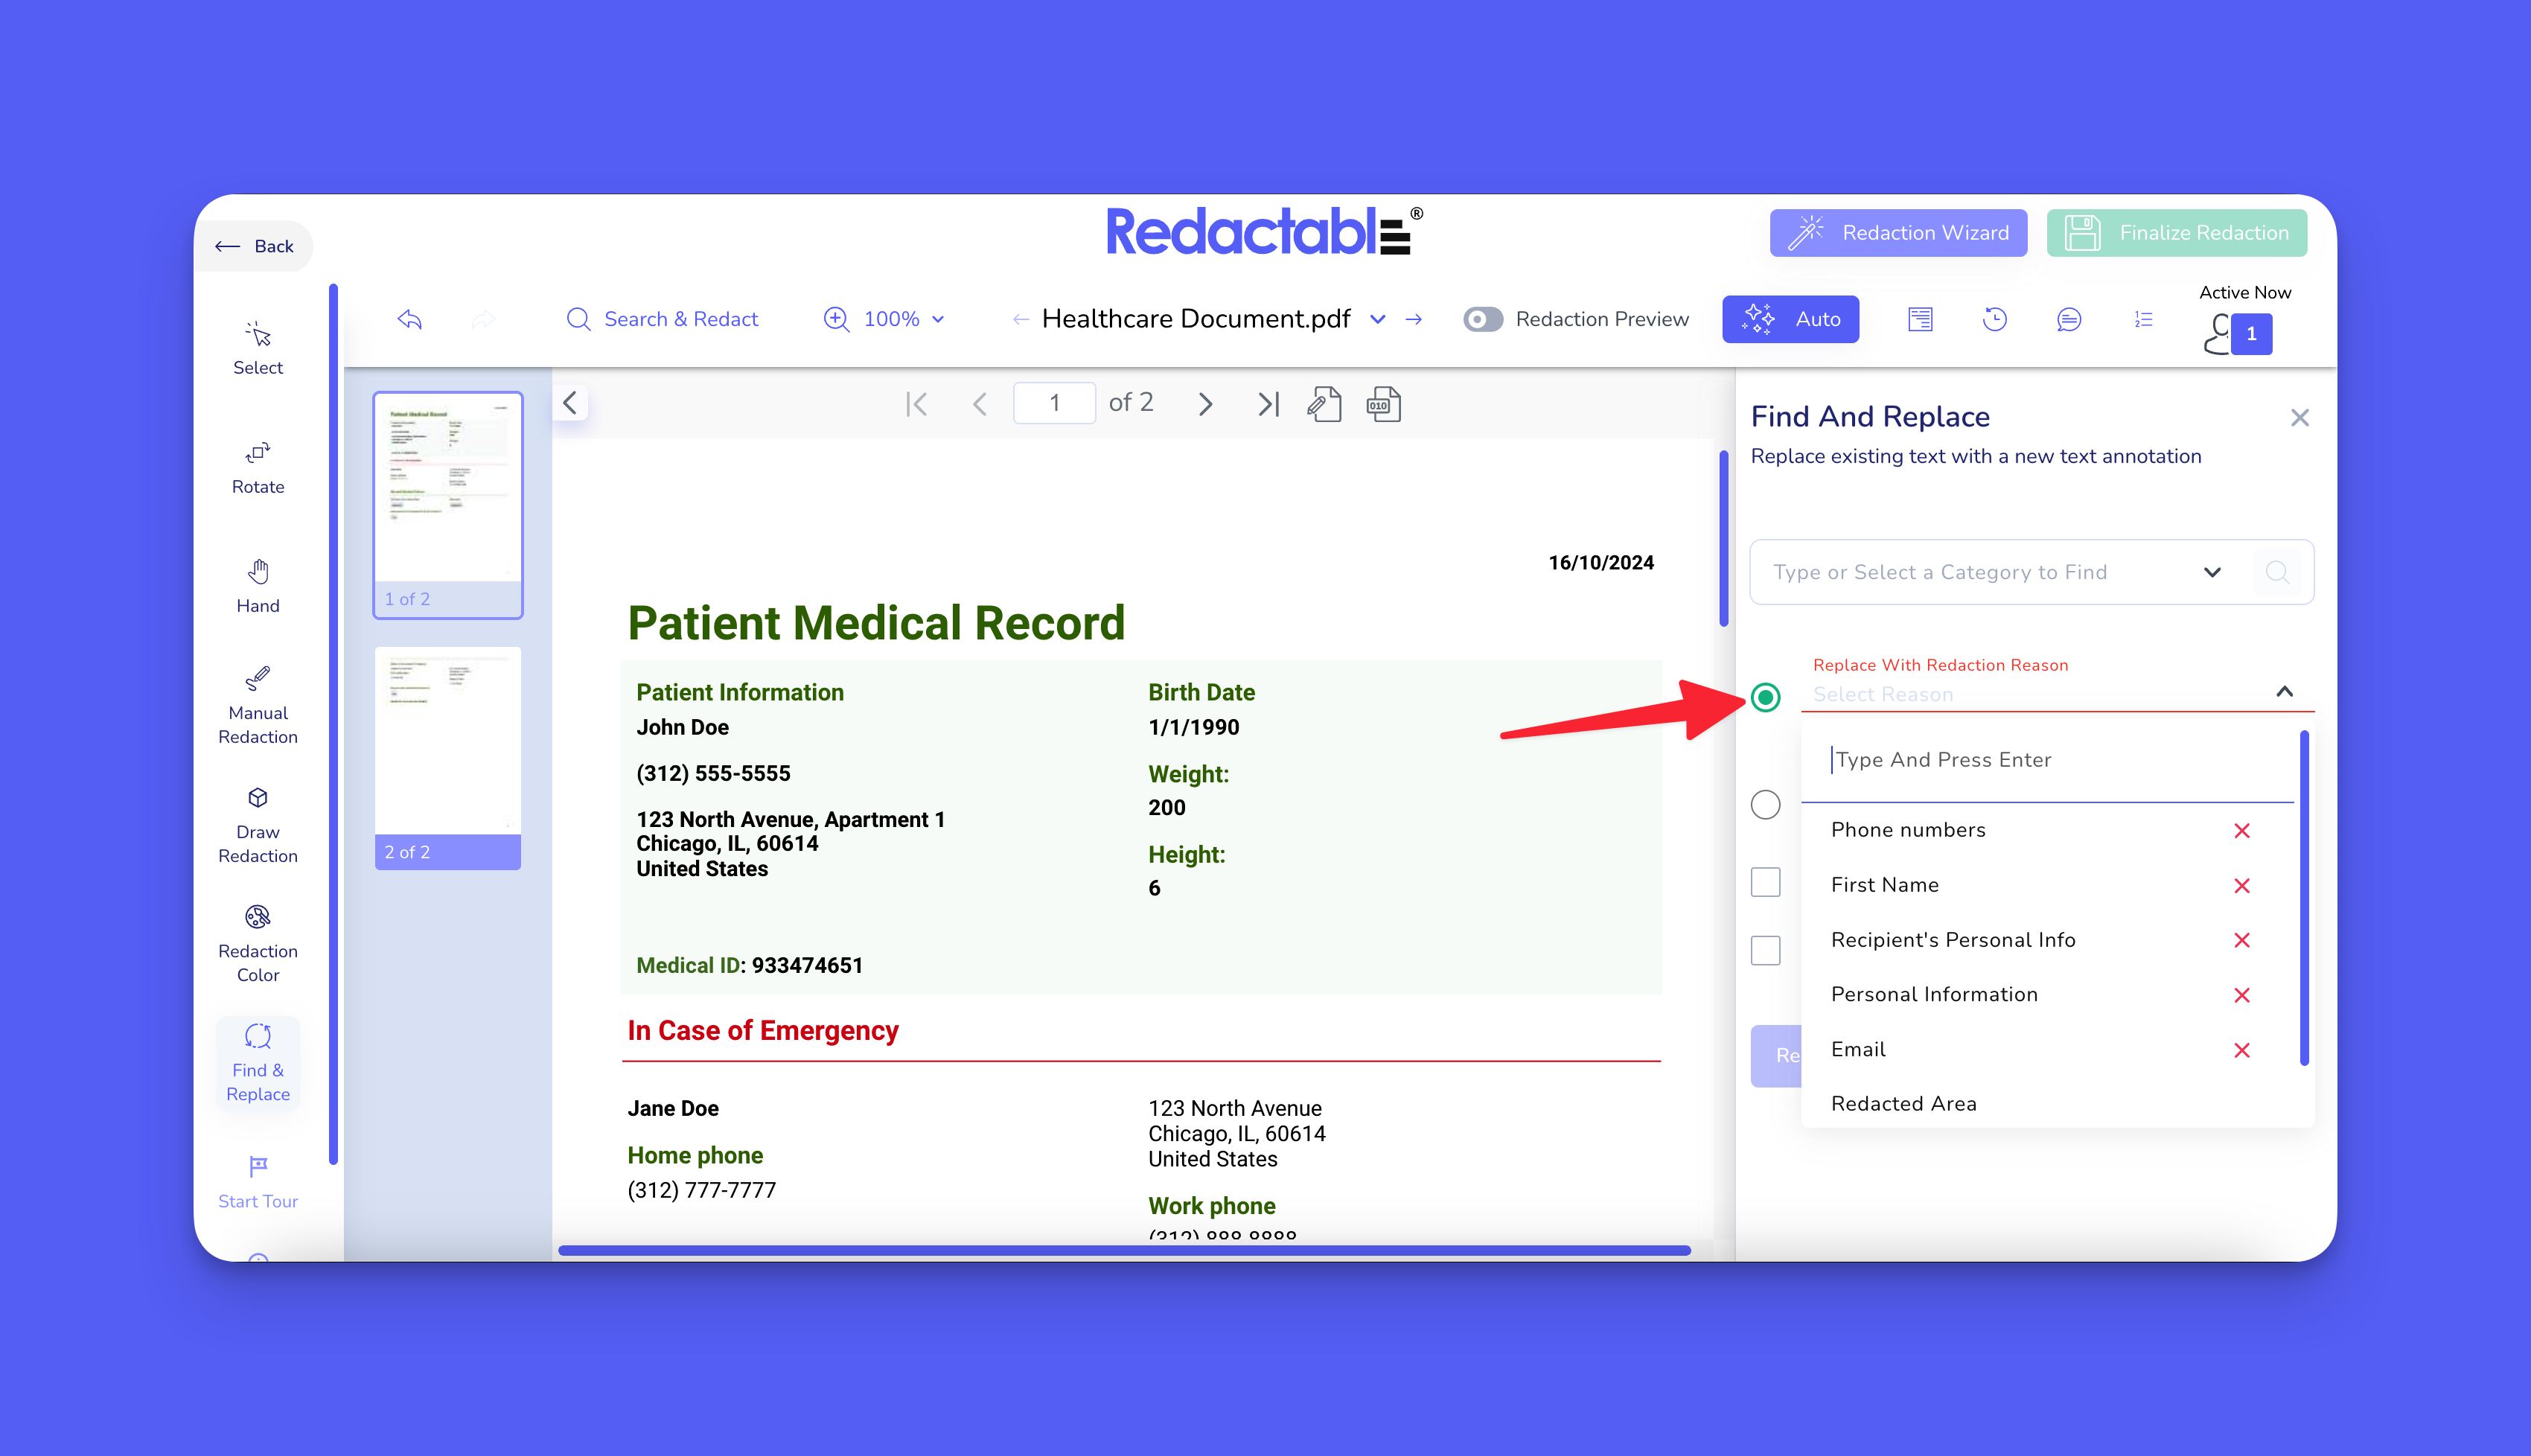The height and width of the screenshot is (1456, 2531).
Task: Jump to last page icon
Action: tap(1268, 404)
